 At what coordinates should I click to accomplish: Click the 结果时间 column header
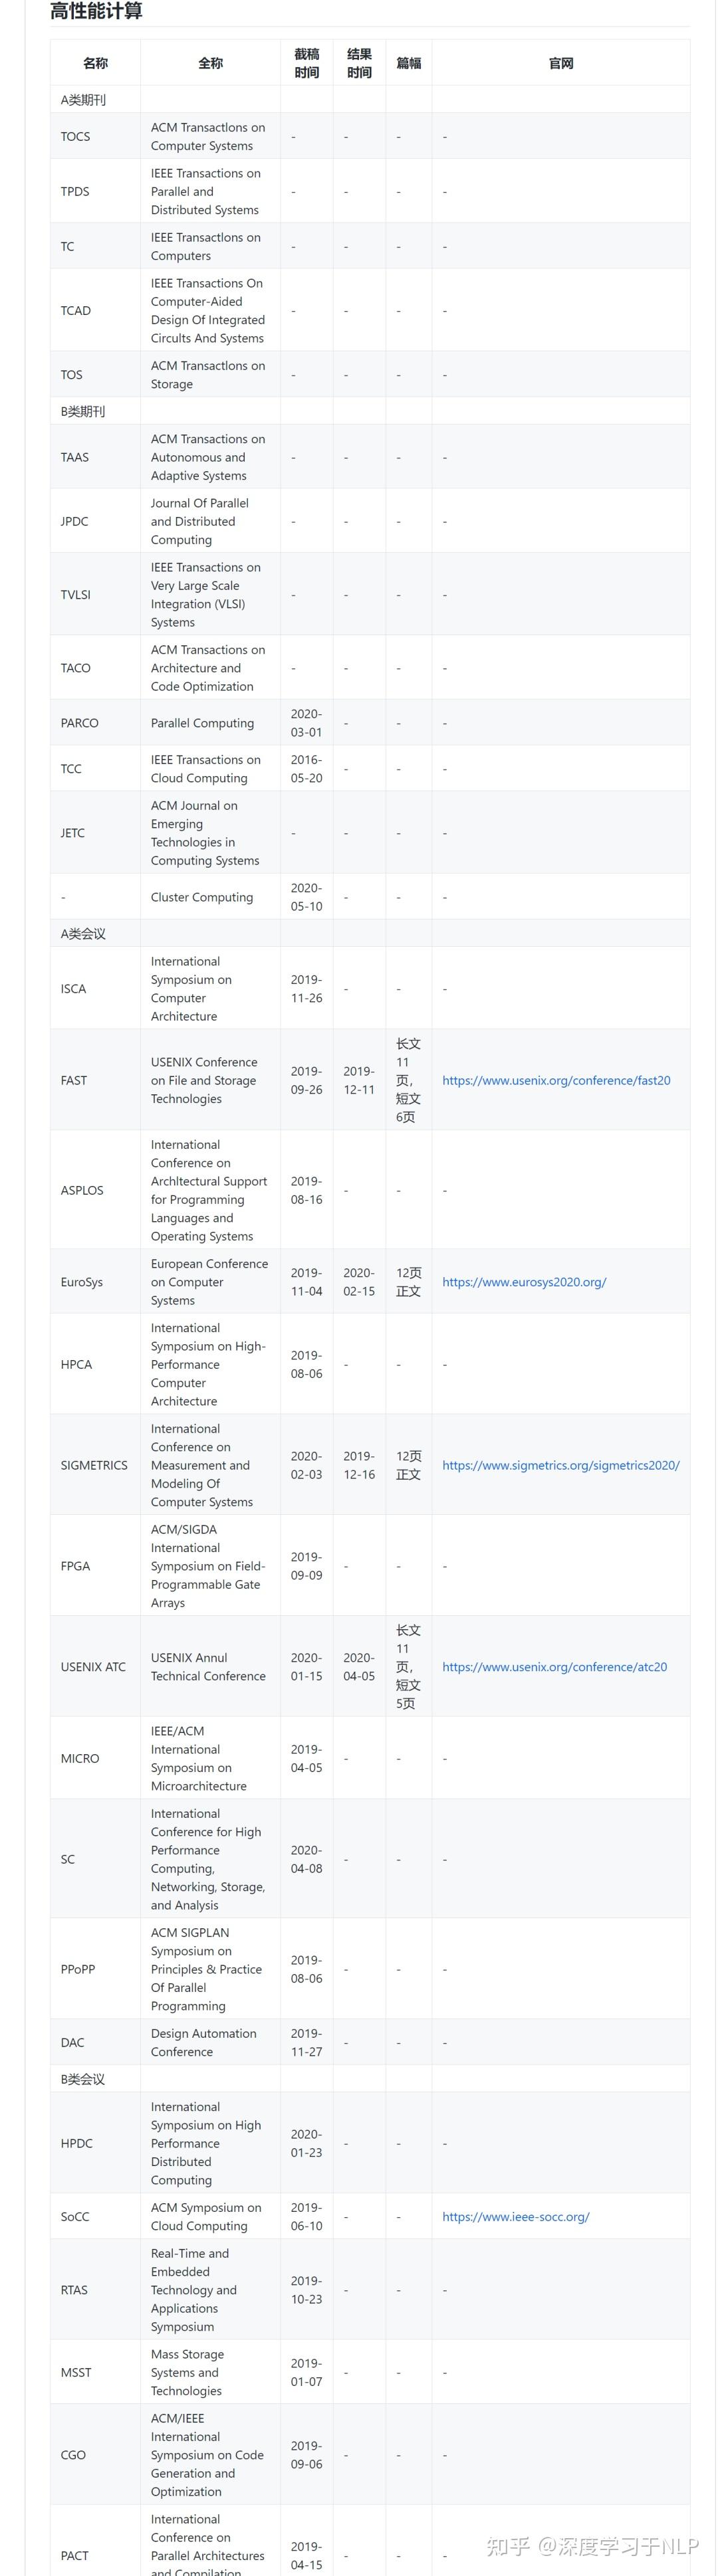pyautogui.click(x=359, y=63)
